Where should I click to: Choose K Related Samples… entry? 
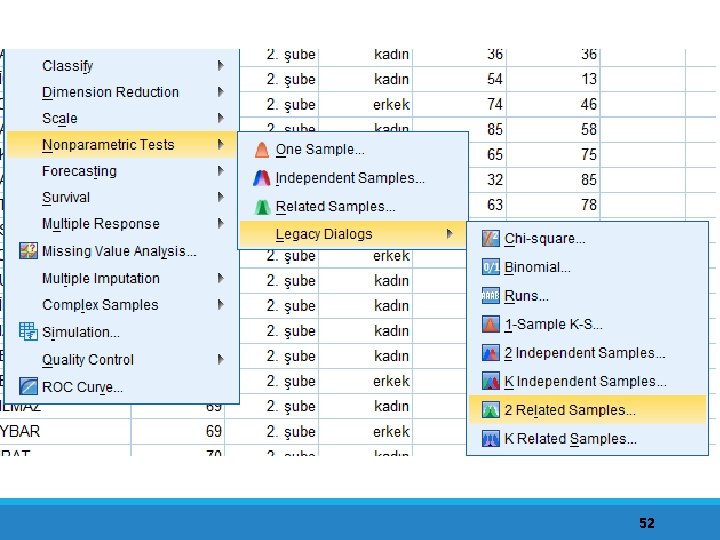click(x=587, y=439)
